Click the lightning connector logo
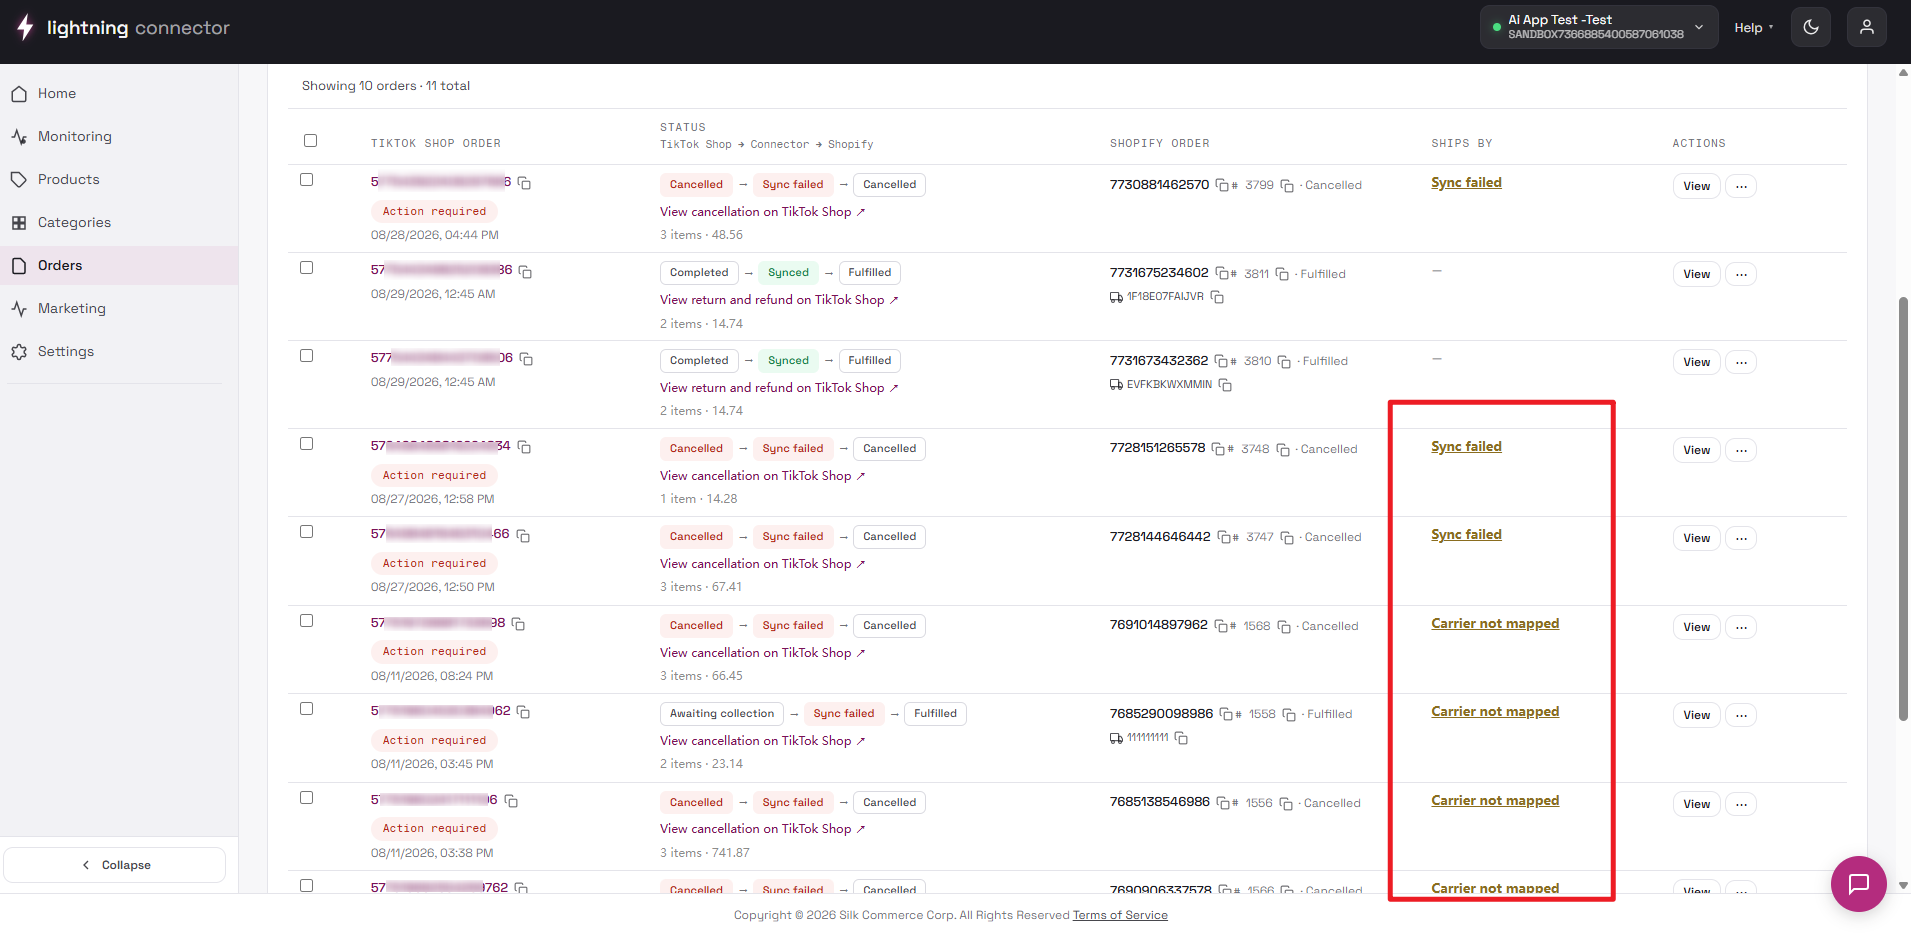The height and width of the screenshot is (933, 1911). point(124,28)
